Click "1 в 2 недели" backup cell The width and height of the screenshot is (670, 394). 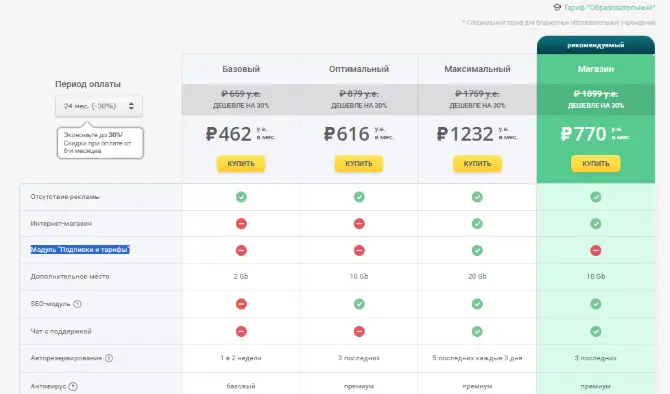(x=241, y=358)
